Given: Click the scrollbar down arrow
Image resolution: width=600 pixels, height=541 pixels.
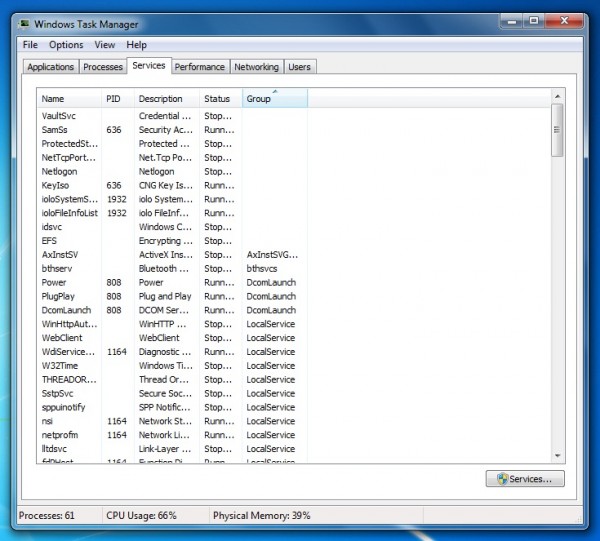Looking at the screenshot, I should coord(558,455).
